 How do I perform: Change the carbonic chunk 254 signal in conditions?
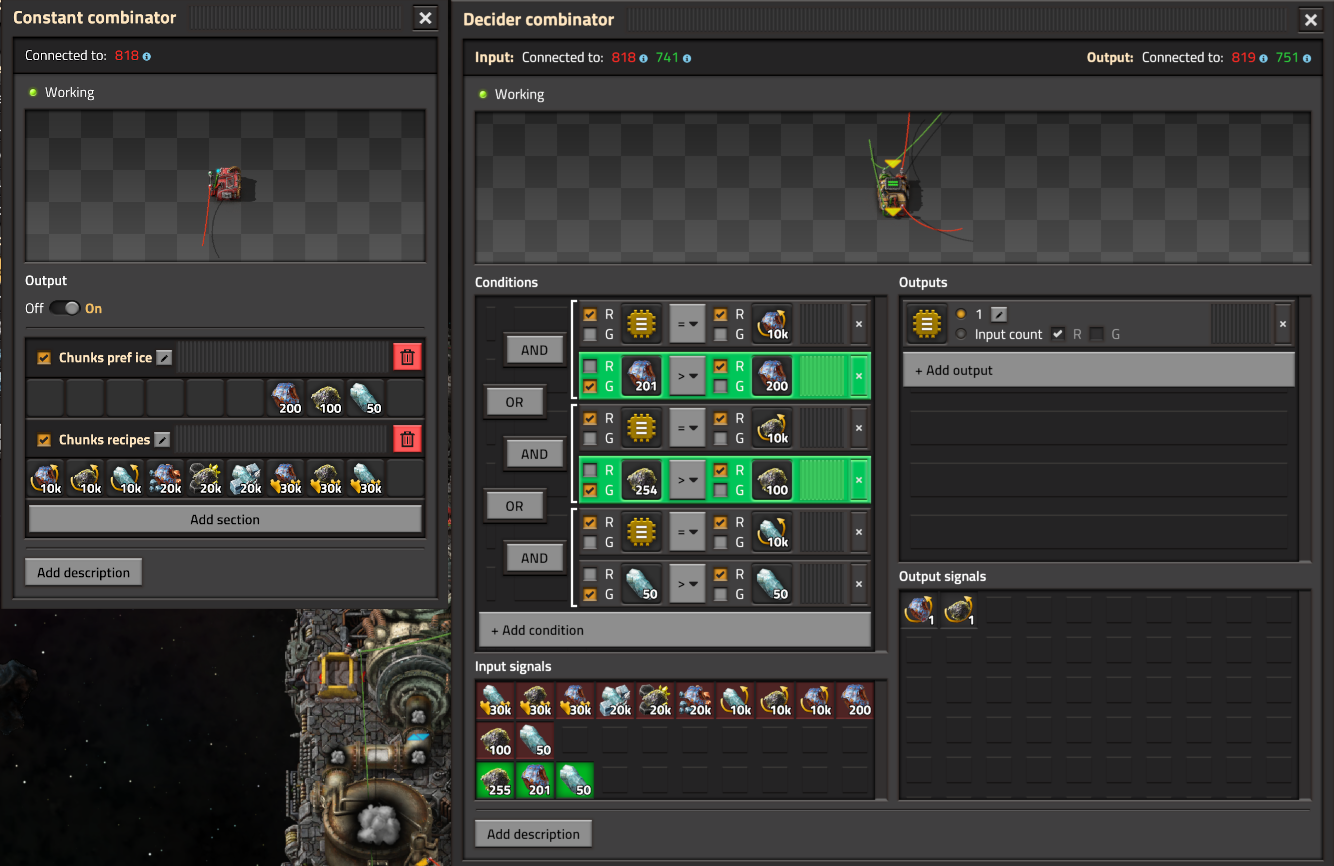click(x=642, y=480)
